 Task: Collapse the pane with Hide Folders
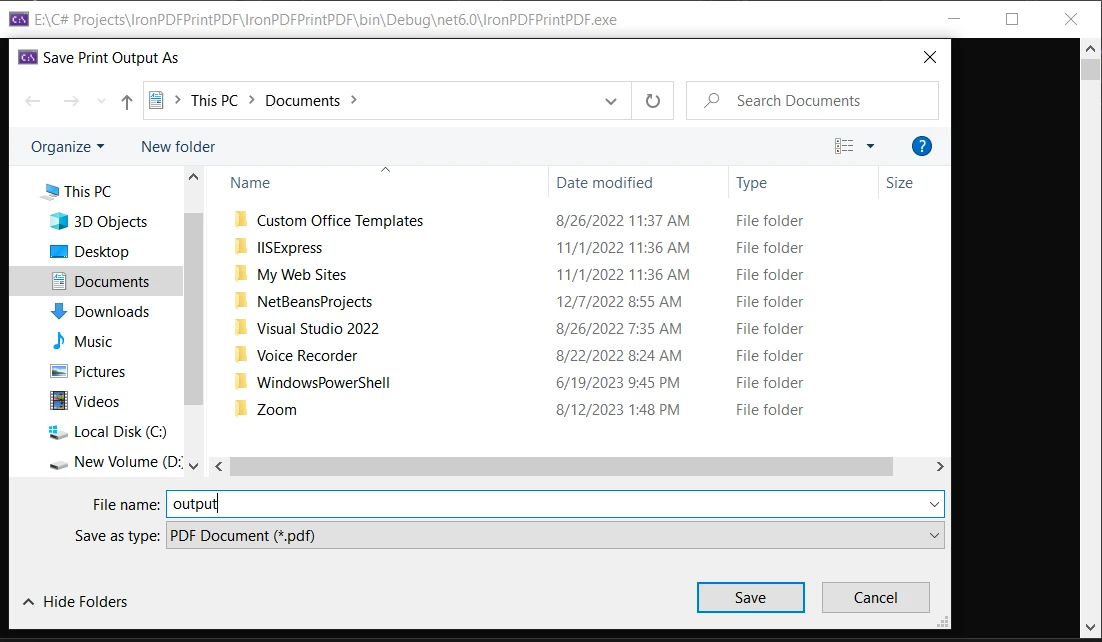tap(75, 602)
